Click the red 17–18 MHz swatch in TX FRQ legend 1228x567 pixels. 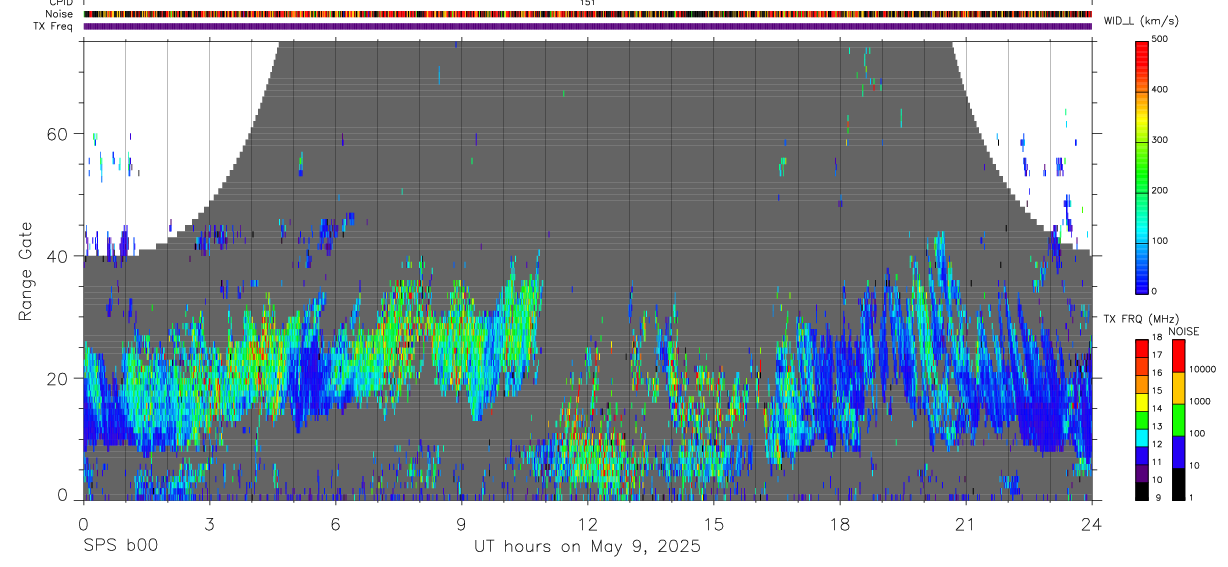click(x=1142, y=348)
